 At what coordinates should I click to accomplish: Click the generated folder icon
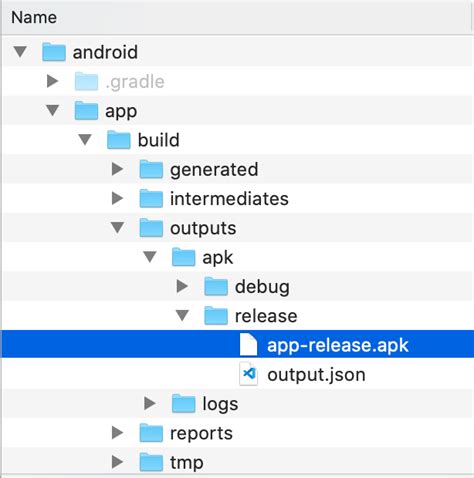151,169
